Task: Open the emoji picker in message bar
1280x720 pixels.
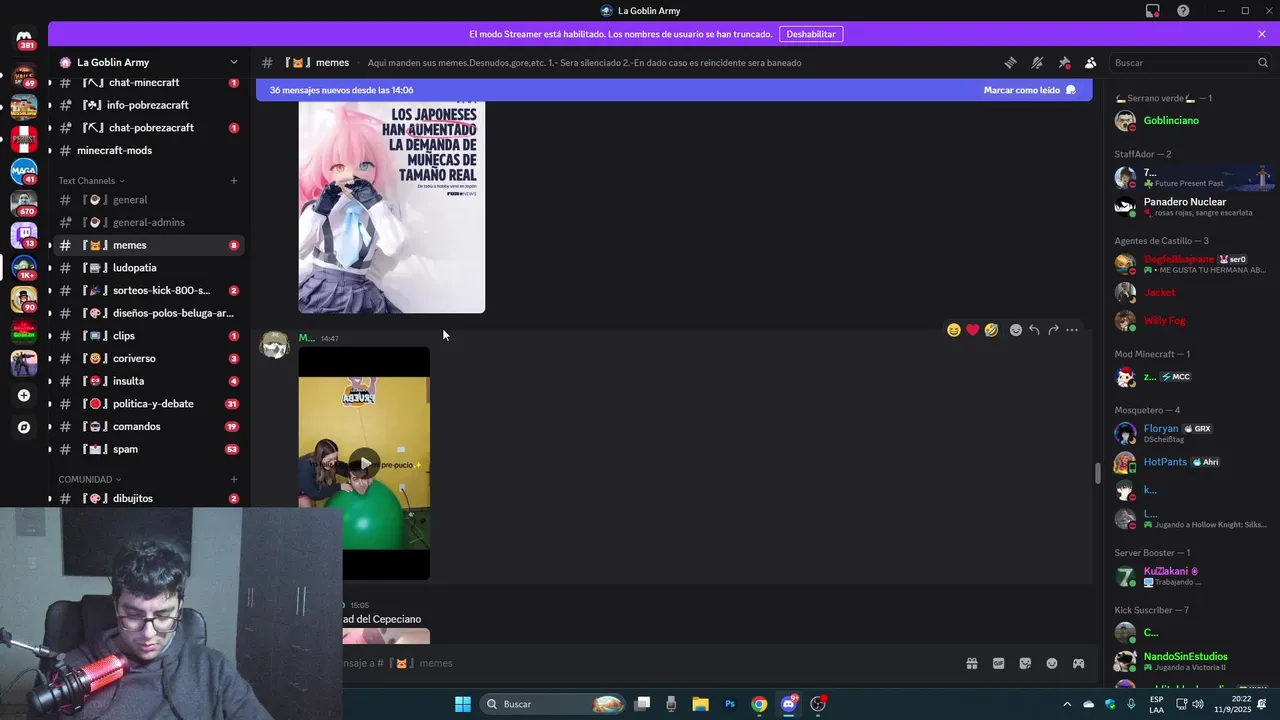Action: coord(1052,663)
